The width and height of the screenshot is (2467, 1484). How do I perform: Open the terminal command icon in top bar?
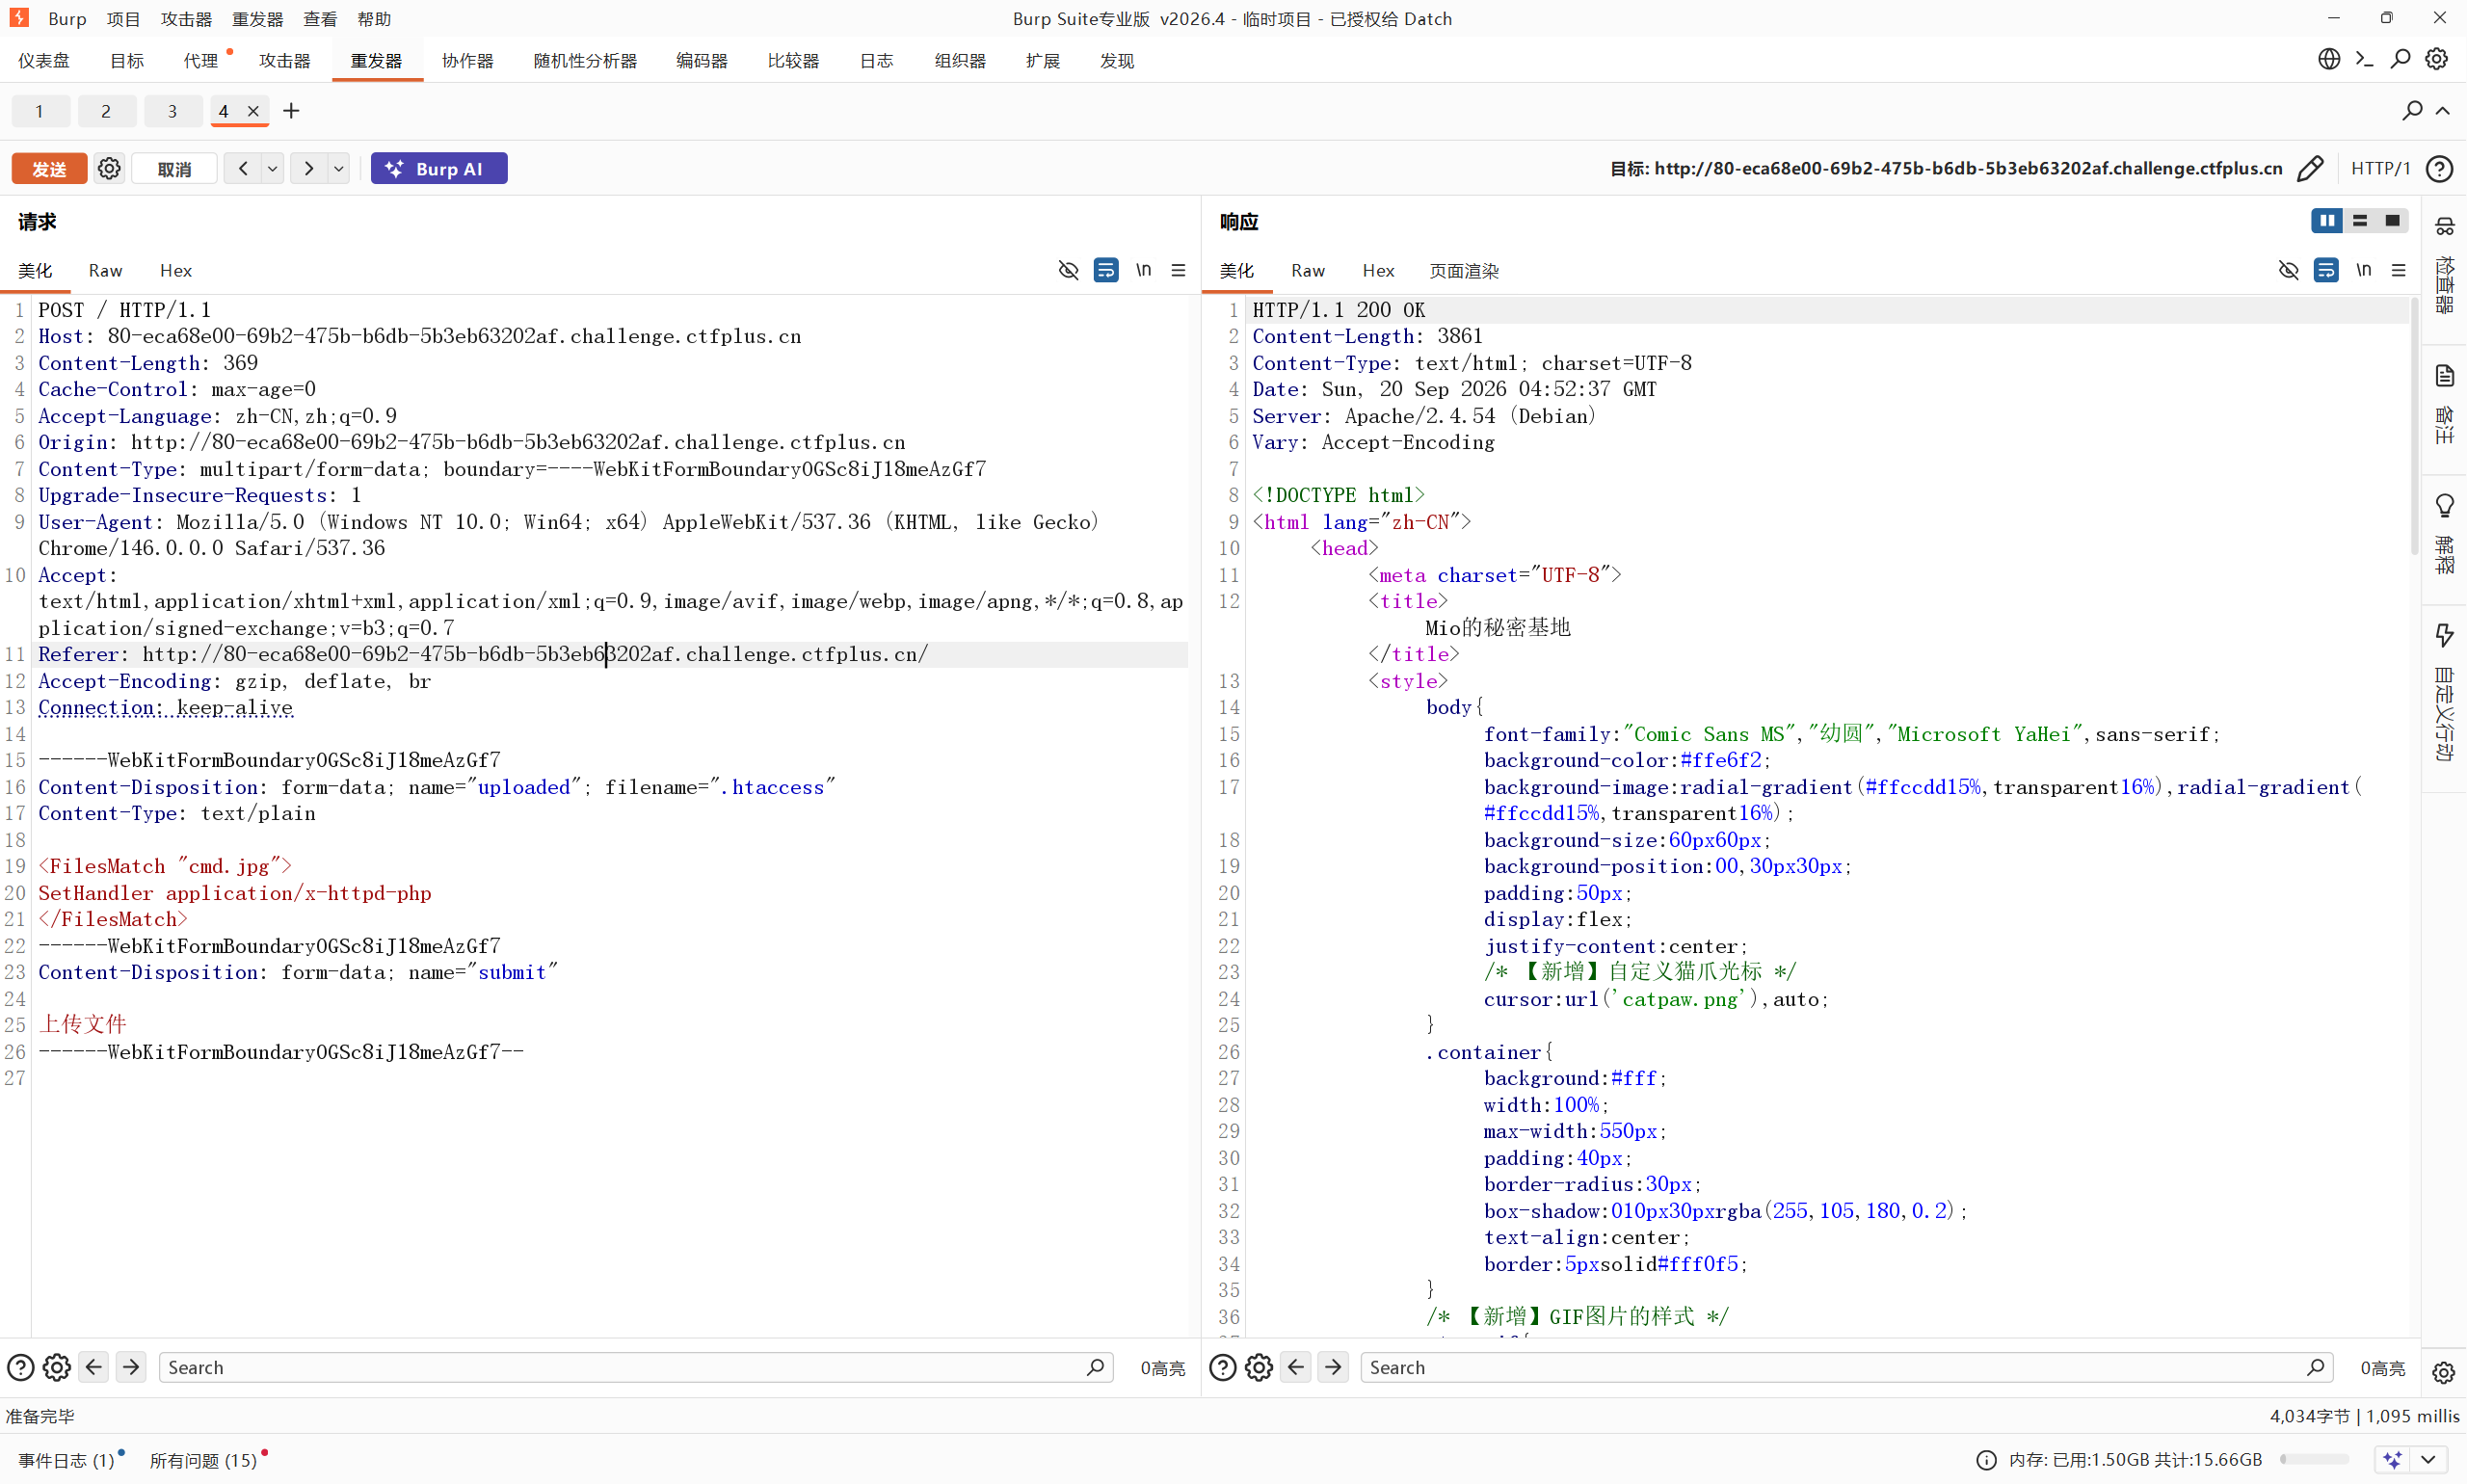tap(2364, 59)
